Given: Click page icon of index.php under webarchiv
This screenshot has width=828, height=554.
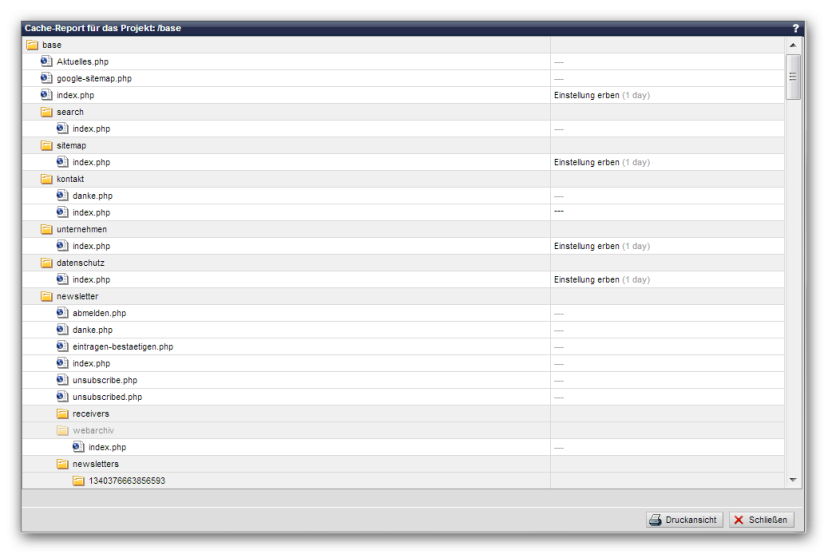Looking at the screenshot, I should [x=78, y=447].
